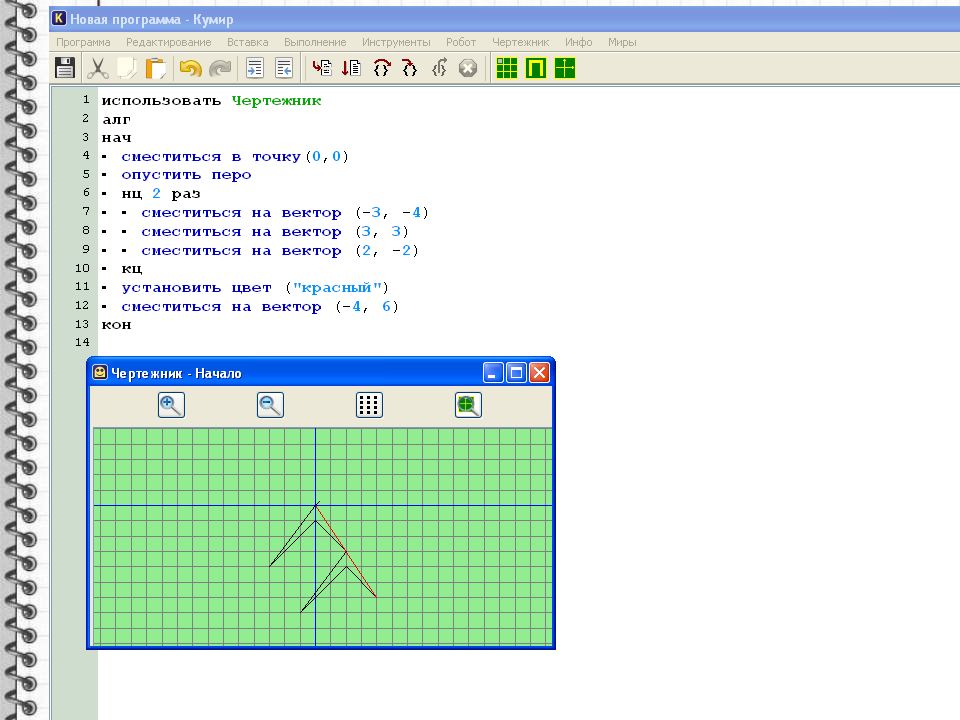Image resolution: width=960 pixels, height=720 pixels.
Task: Maximize the Чертежник window
Action: point(516,372)
